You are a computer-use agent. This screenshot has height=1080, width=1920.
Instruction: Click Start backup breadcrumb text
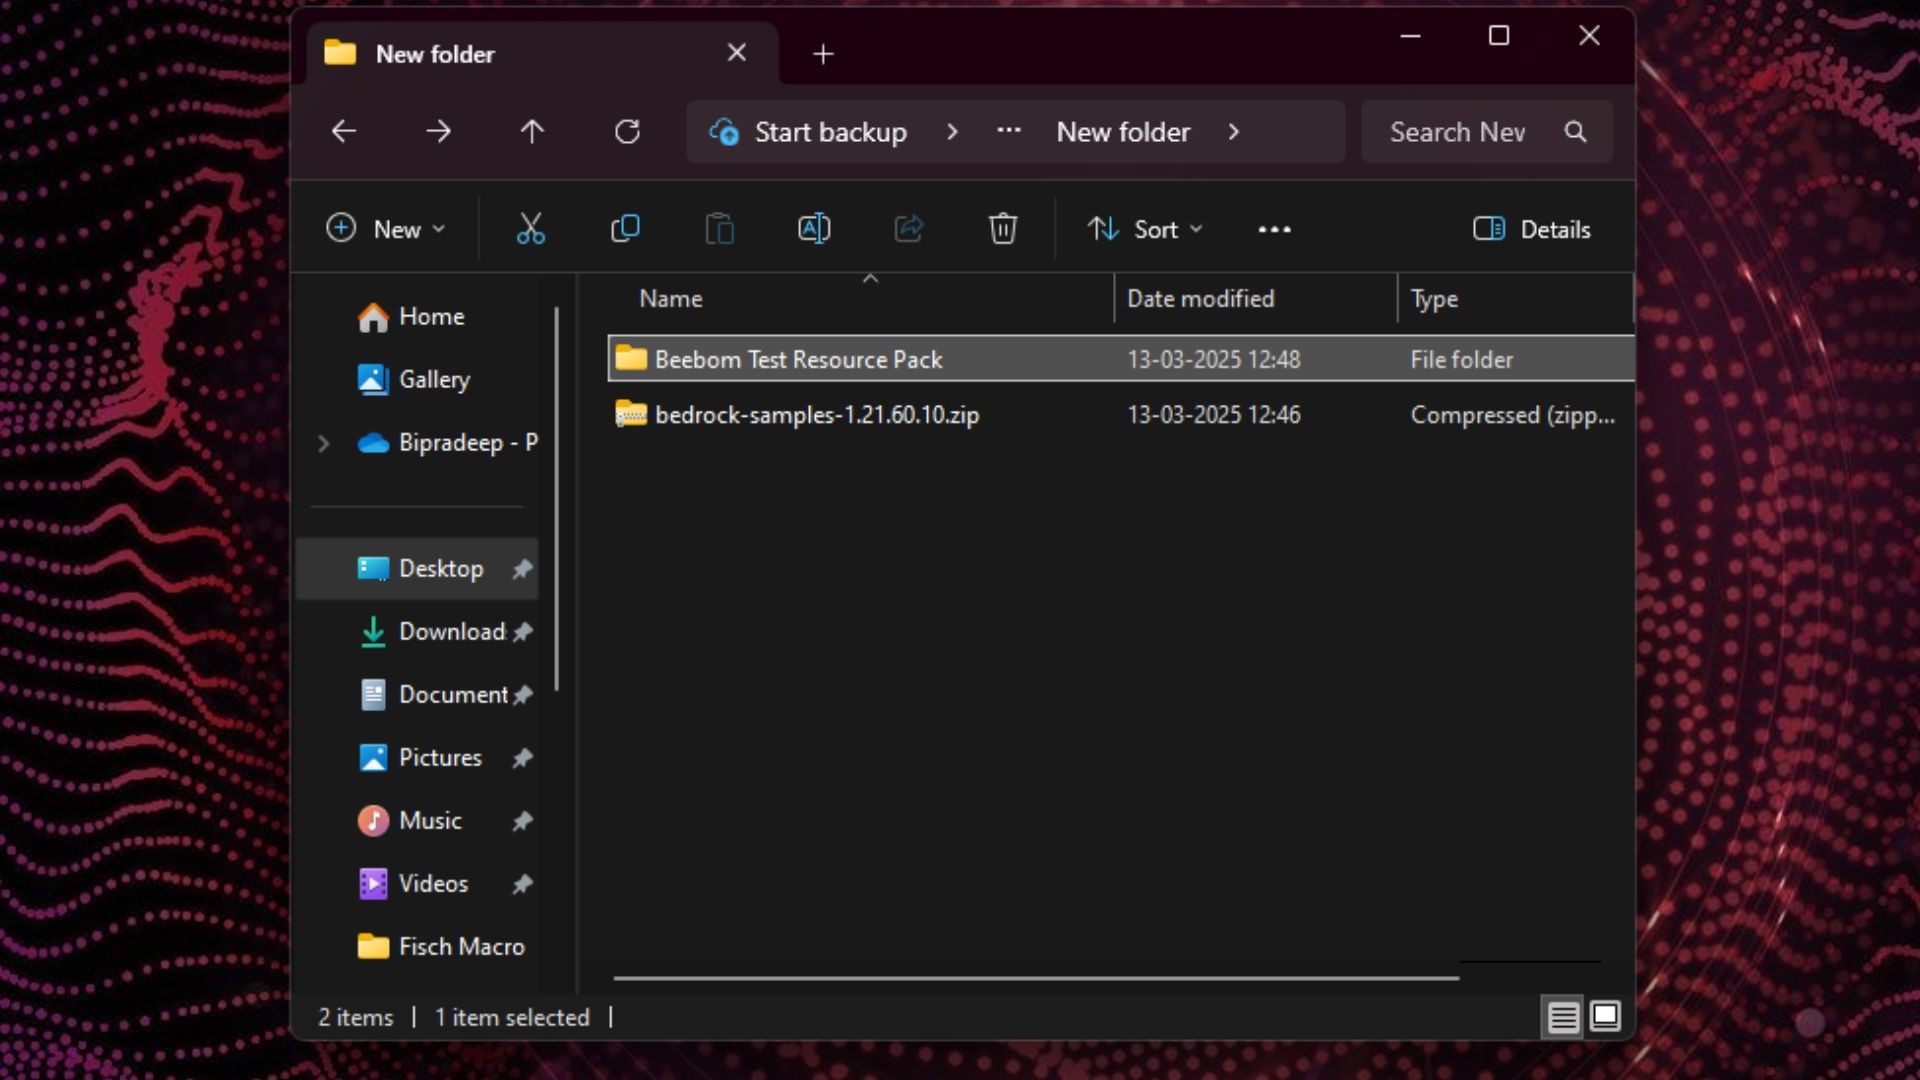click(x=830, y=131)
